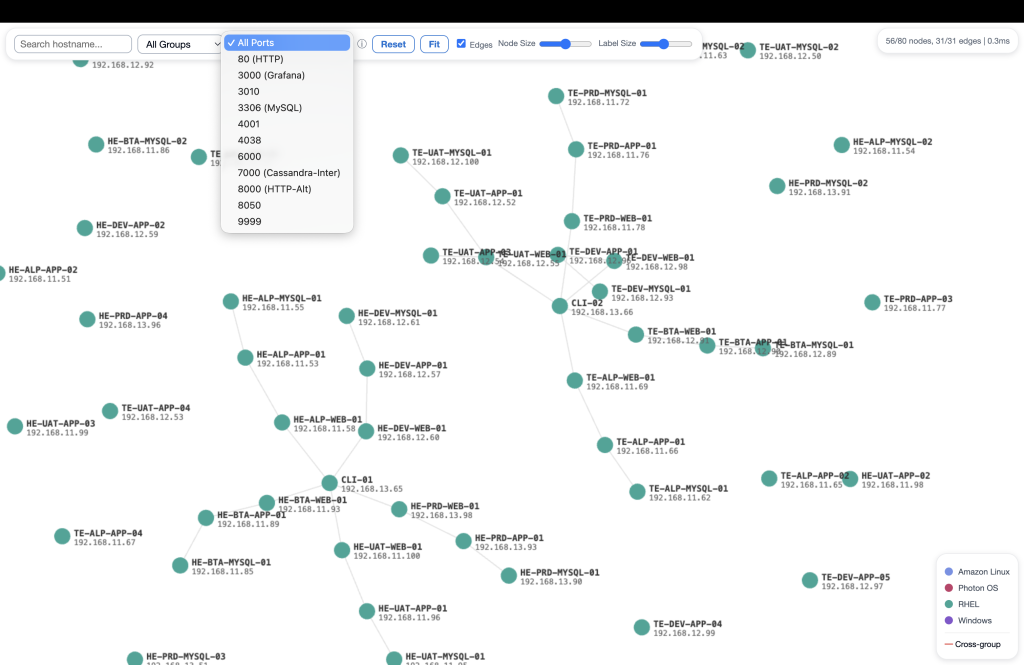Click the Cross-group legend entry

click(972, 644)
